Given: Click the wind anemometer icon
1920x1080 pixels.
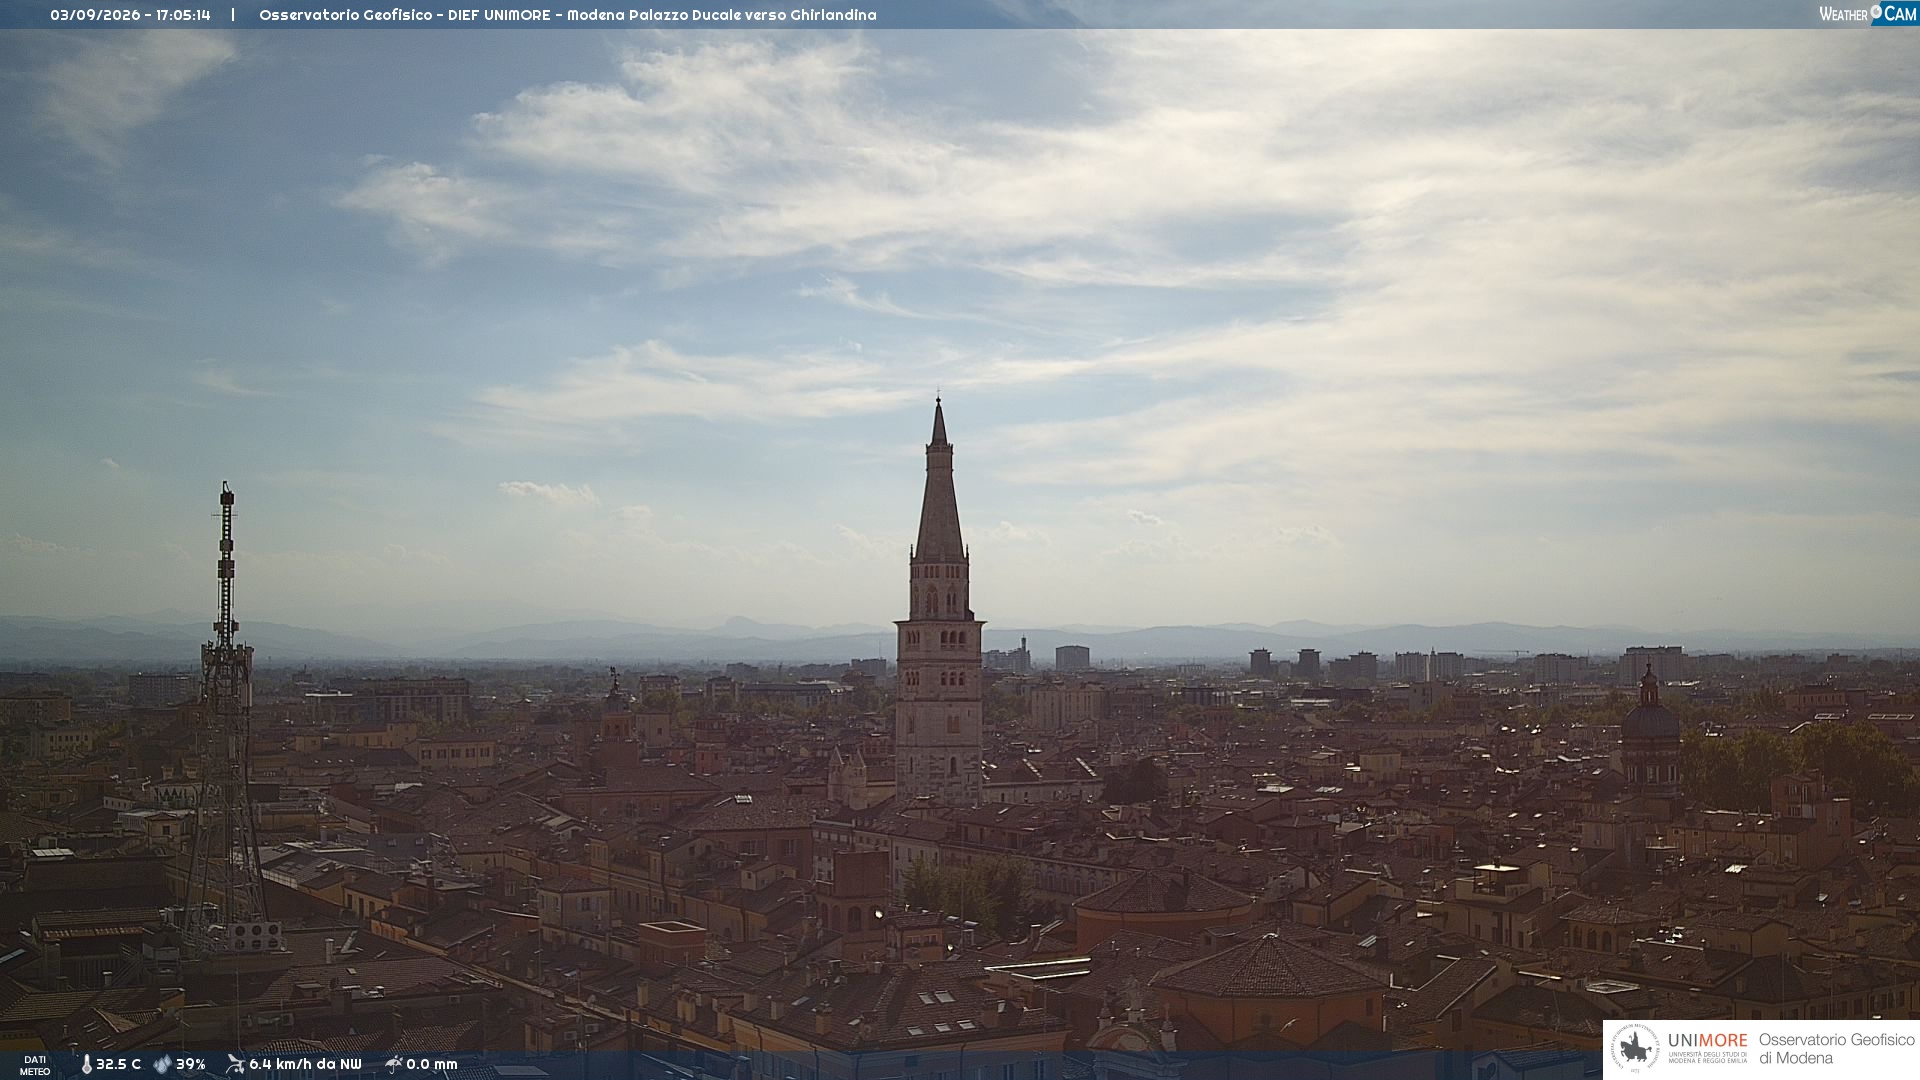Looking at the screenshot, I should click(x=235, y=1064).
